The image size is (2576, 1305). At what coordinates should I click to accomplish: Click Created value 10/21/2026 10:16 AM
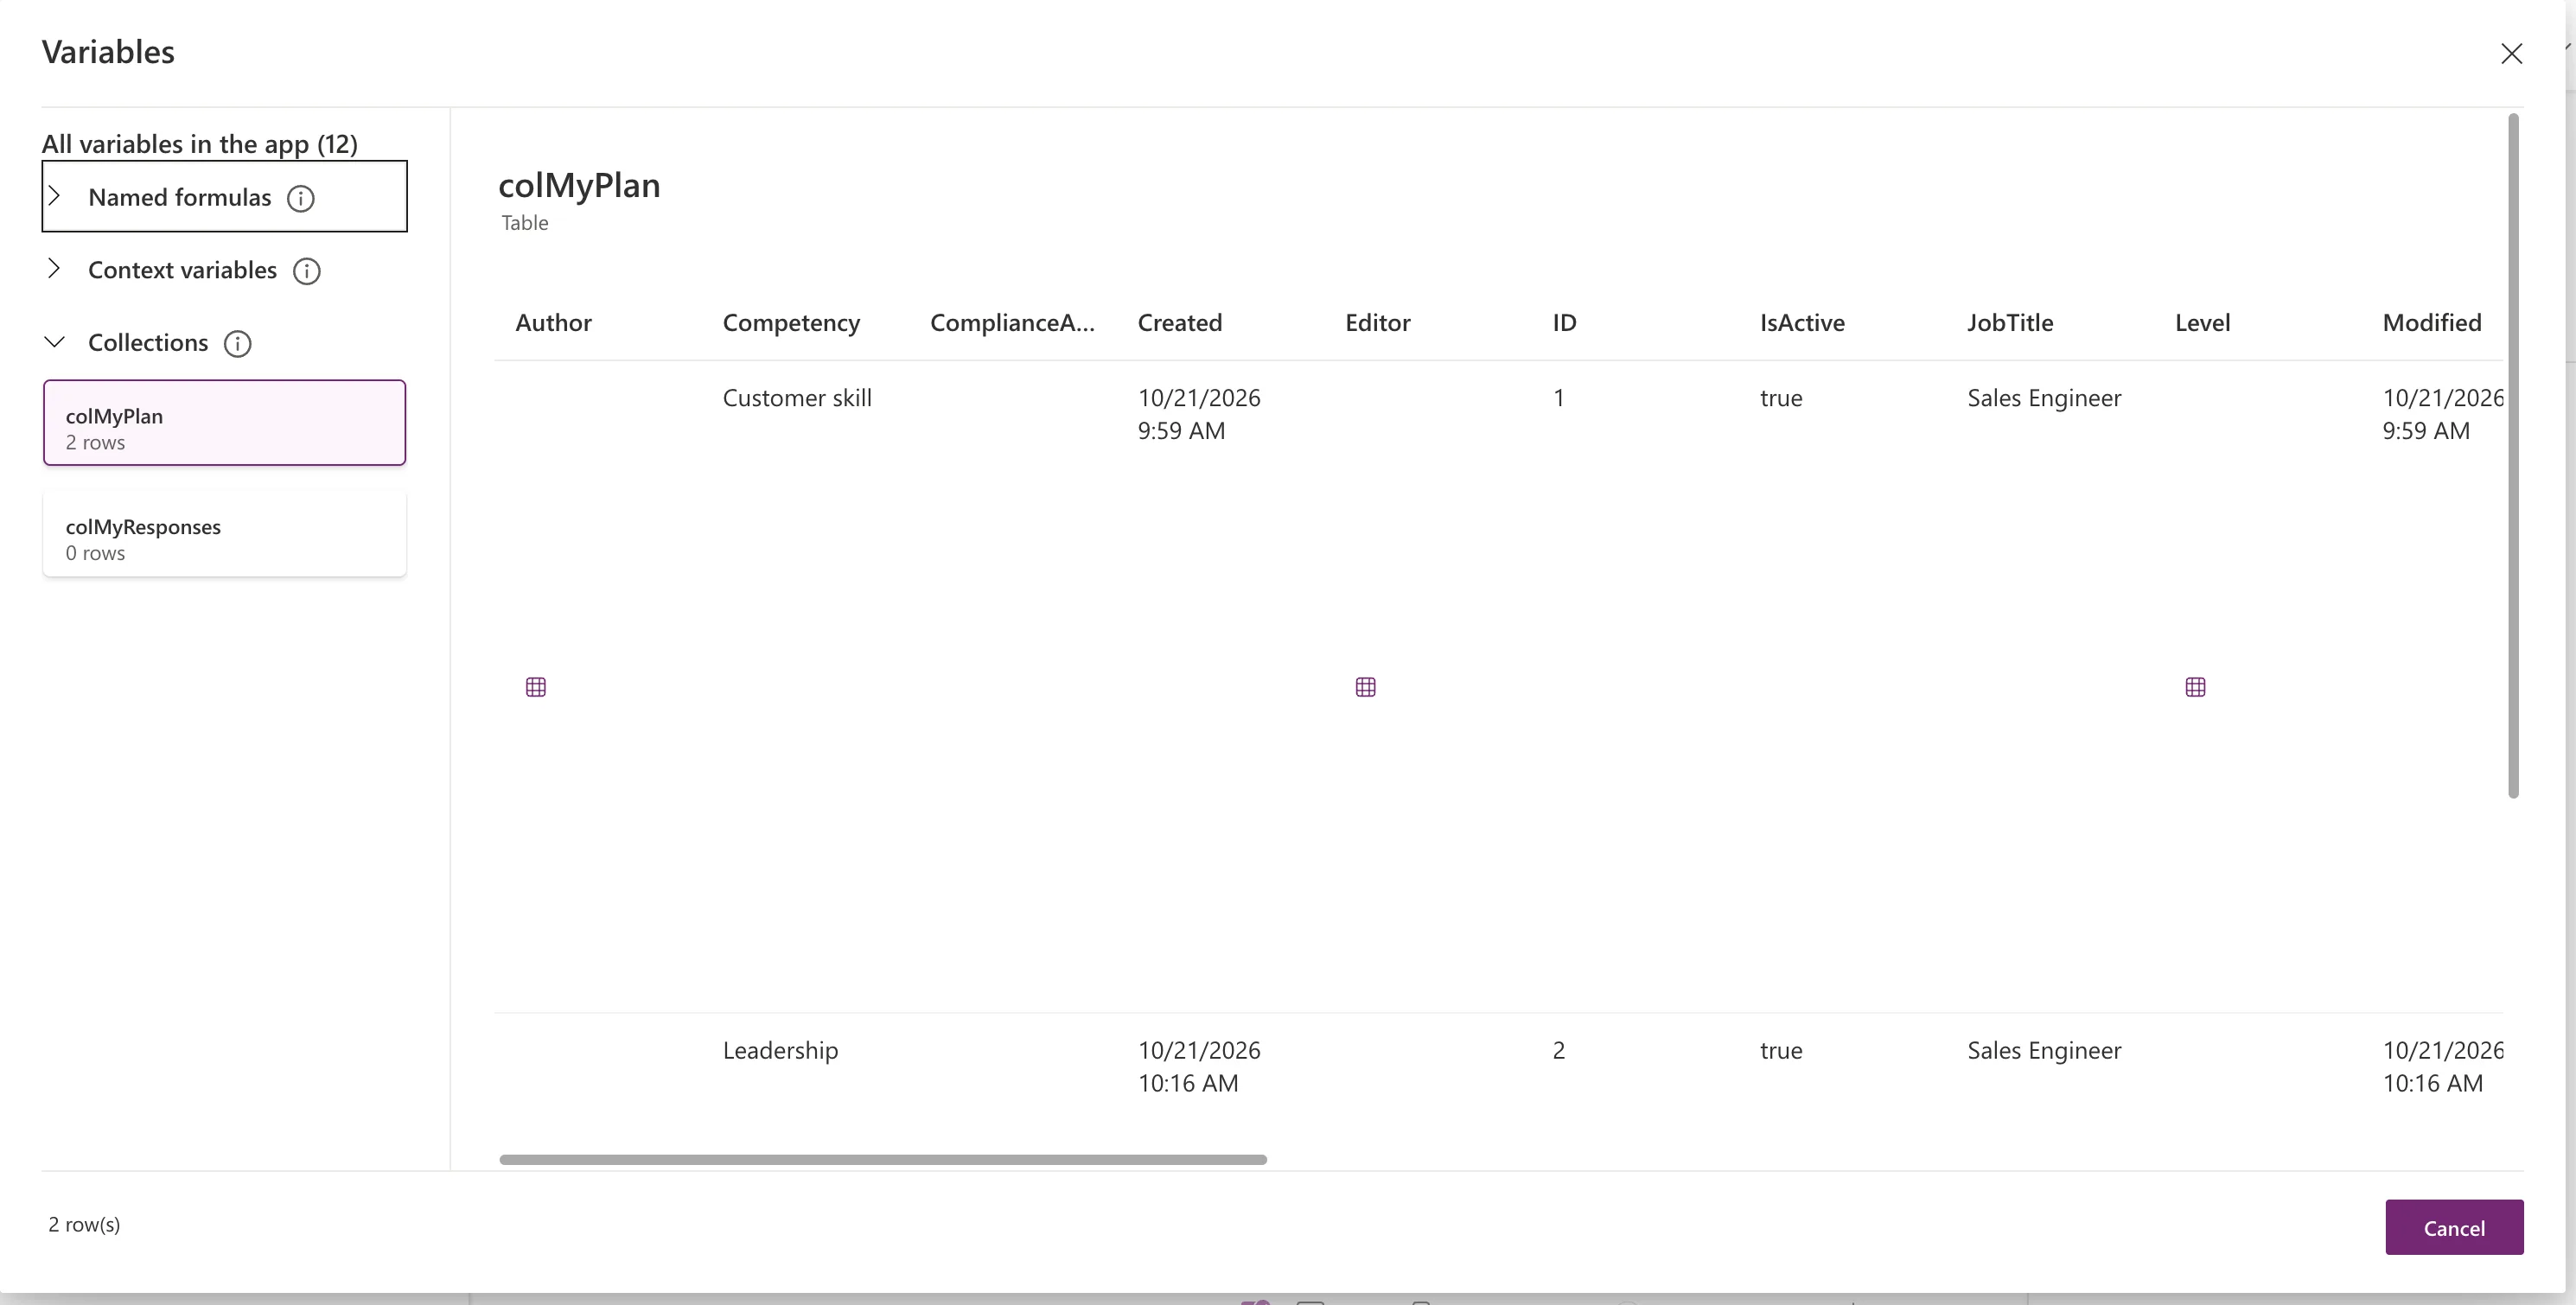[x=1199, y=1067]
